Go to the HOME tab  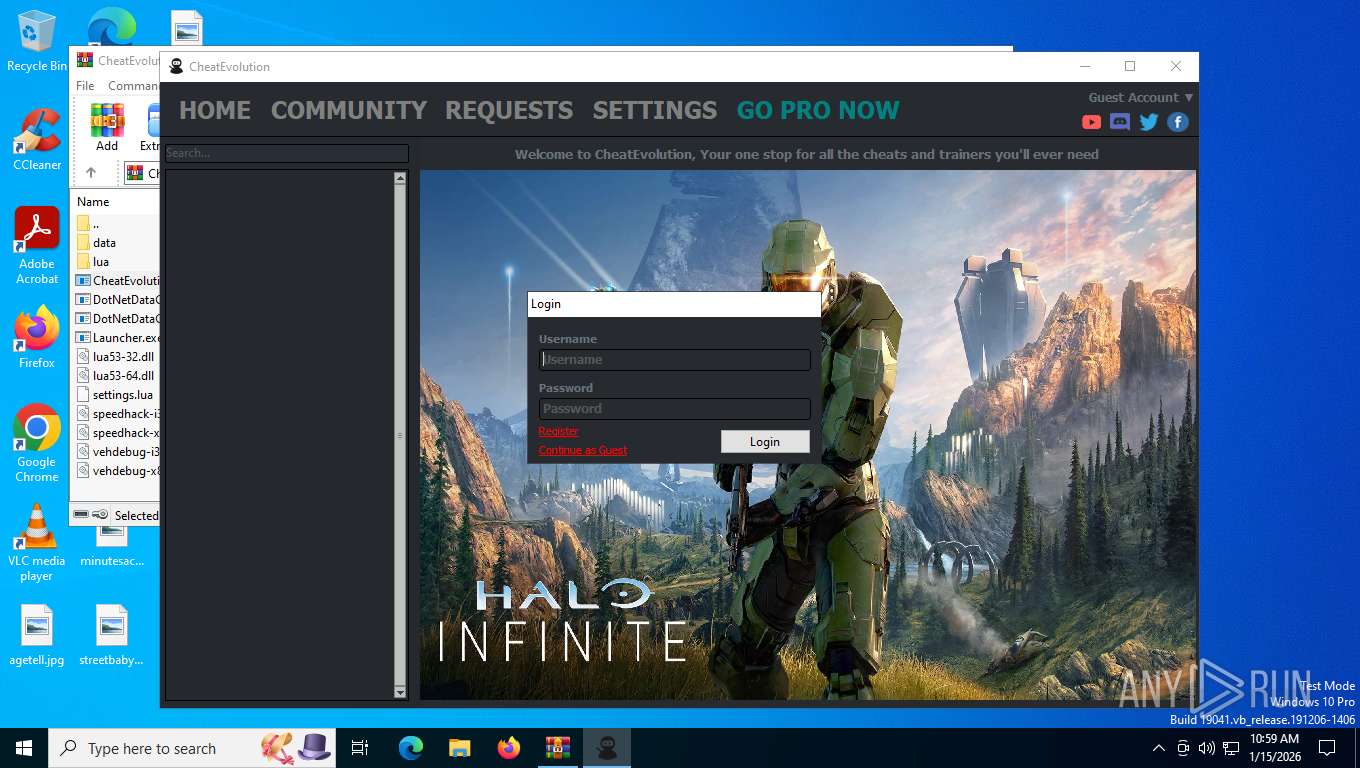click(x=215, y=110)
